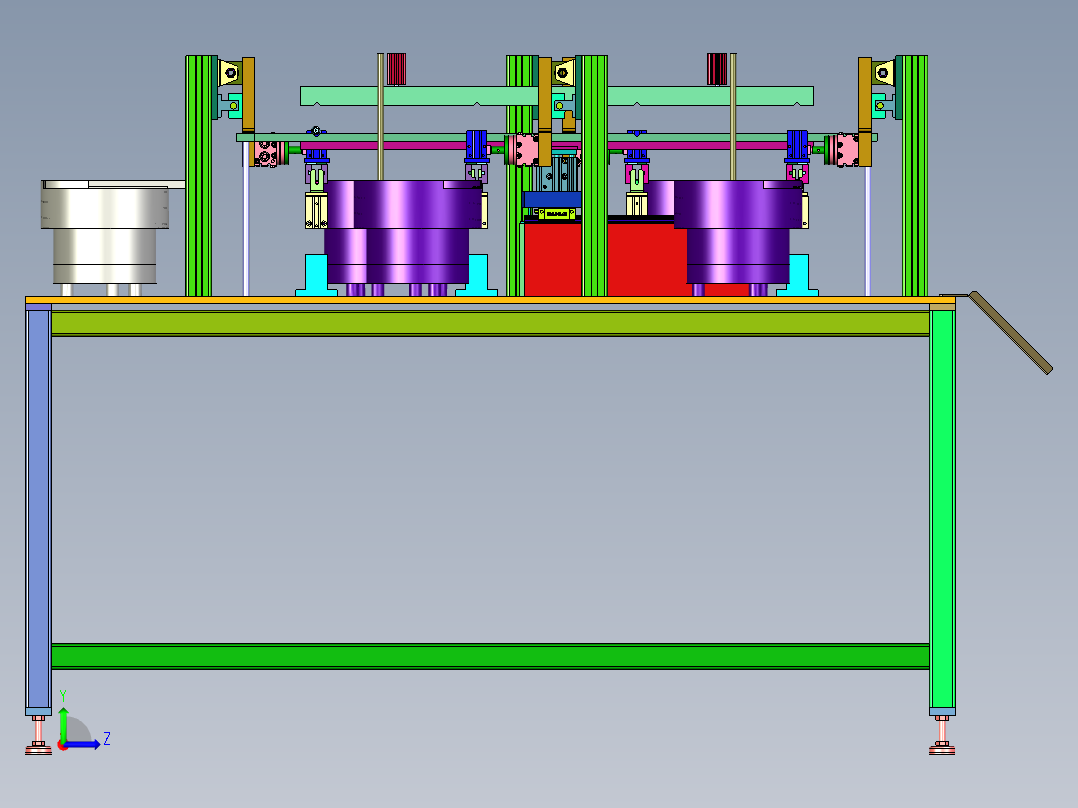Select the blue left table leg
The image size is (1078, 808).
(x=38, y=510)
